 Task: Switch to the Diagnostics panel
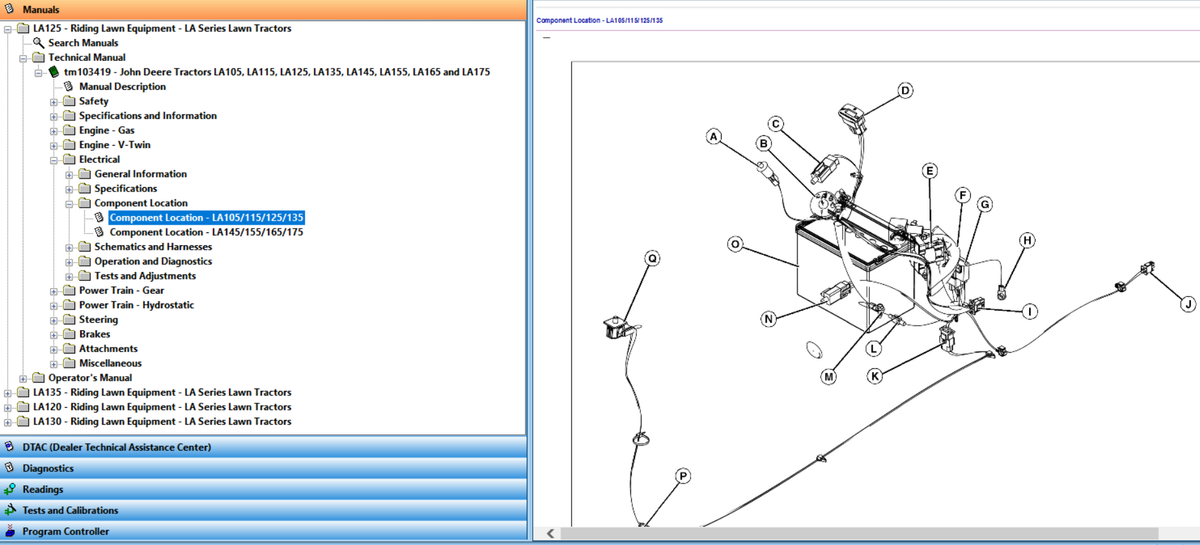tap(263, 468)
